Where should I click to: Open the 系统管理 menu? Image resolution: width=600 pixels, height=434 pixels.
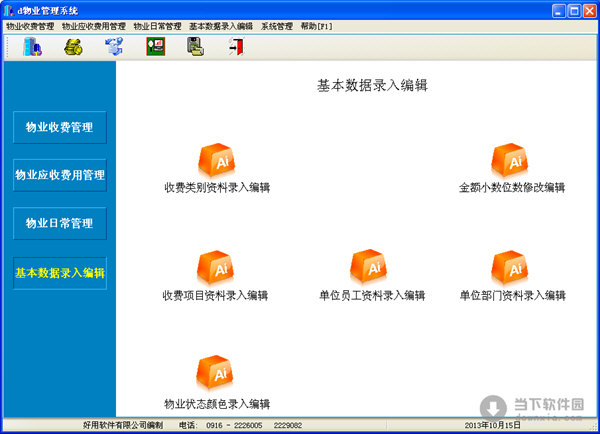click(x=277, y=26)
